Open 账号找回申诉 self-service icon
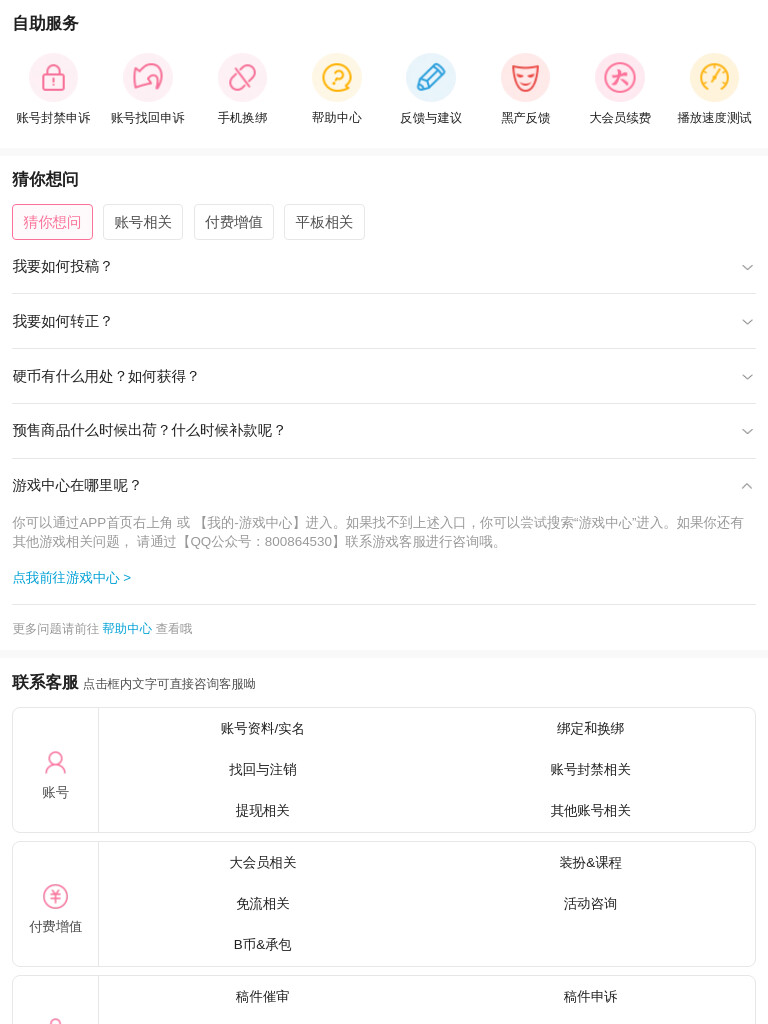This screenshot has width=768, height=1024. (x=148, y=78)
